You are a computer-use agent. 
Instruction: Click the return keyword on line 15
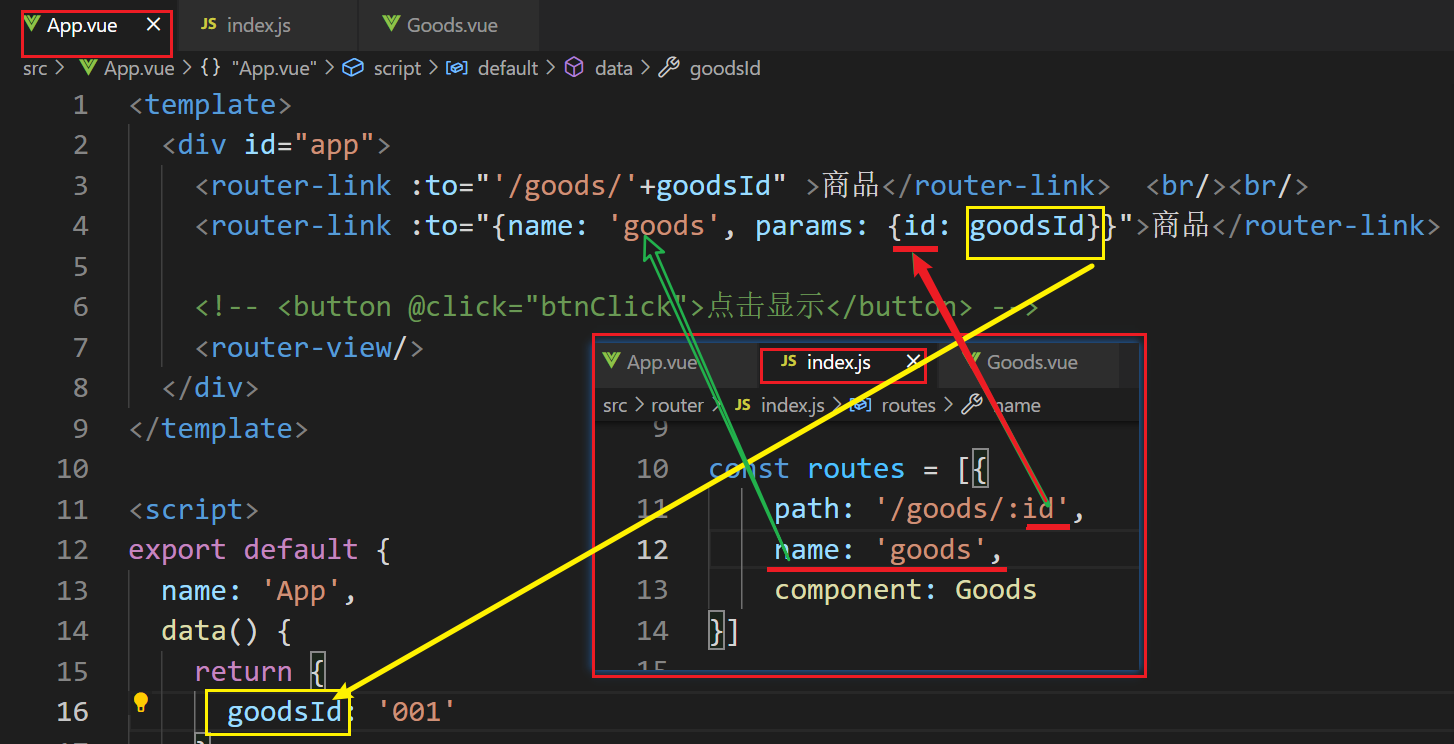[x=243, y=671]
